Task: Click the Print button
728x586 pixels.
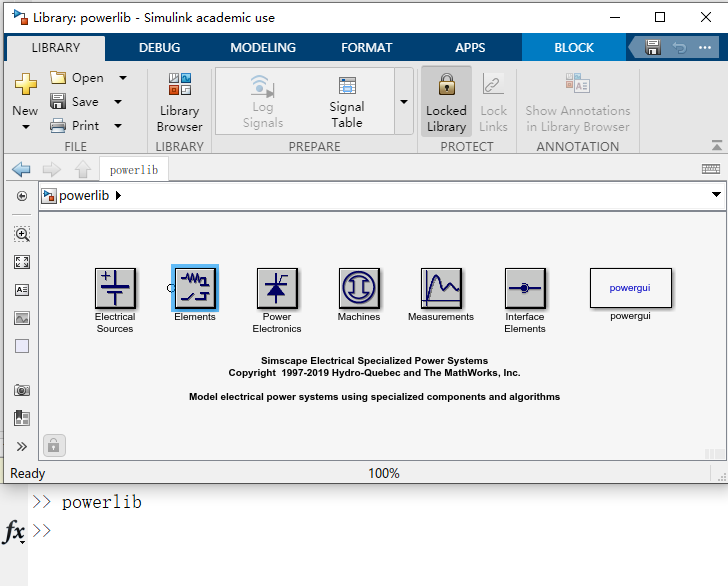Action: (74, 125)
